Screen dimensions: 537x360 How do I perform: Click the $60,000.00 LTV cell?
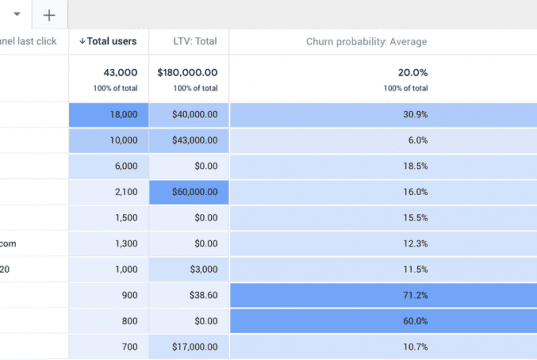(x=189, y=192)
